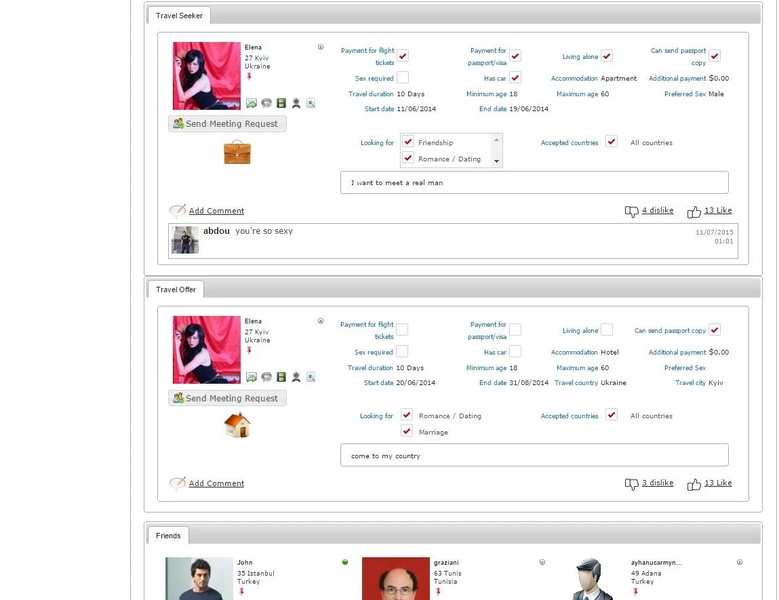
Task: Click 'come to my country' text box
Action: click(x=534, y=455)
